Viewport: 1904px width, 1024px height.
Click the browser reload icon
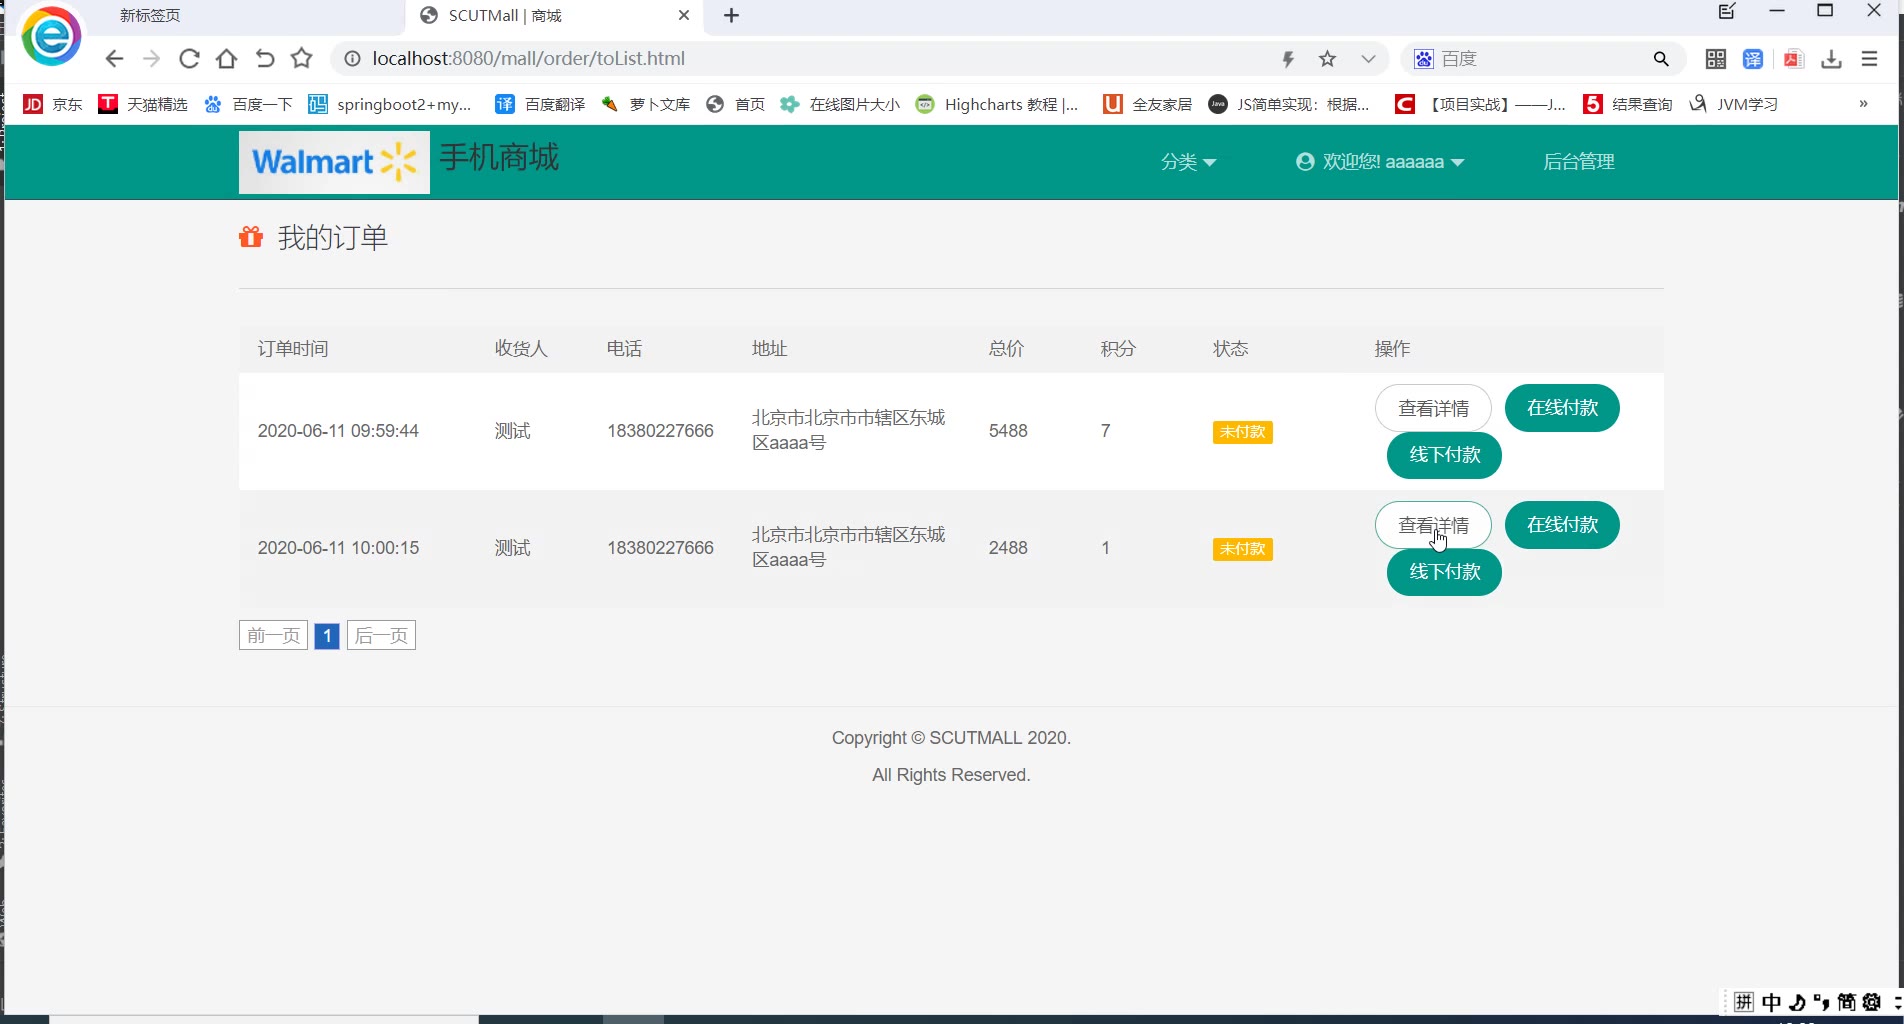(x=189, y=59)
